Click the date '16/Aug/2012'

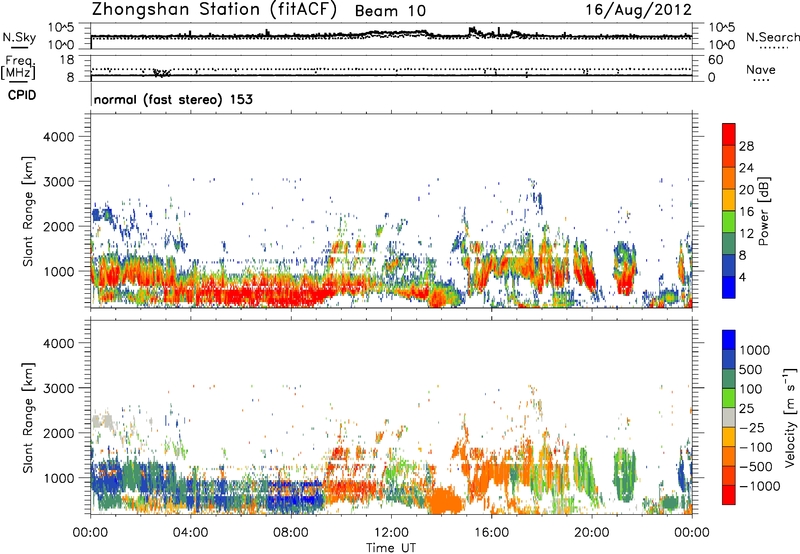(638, 10)
